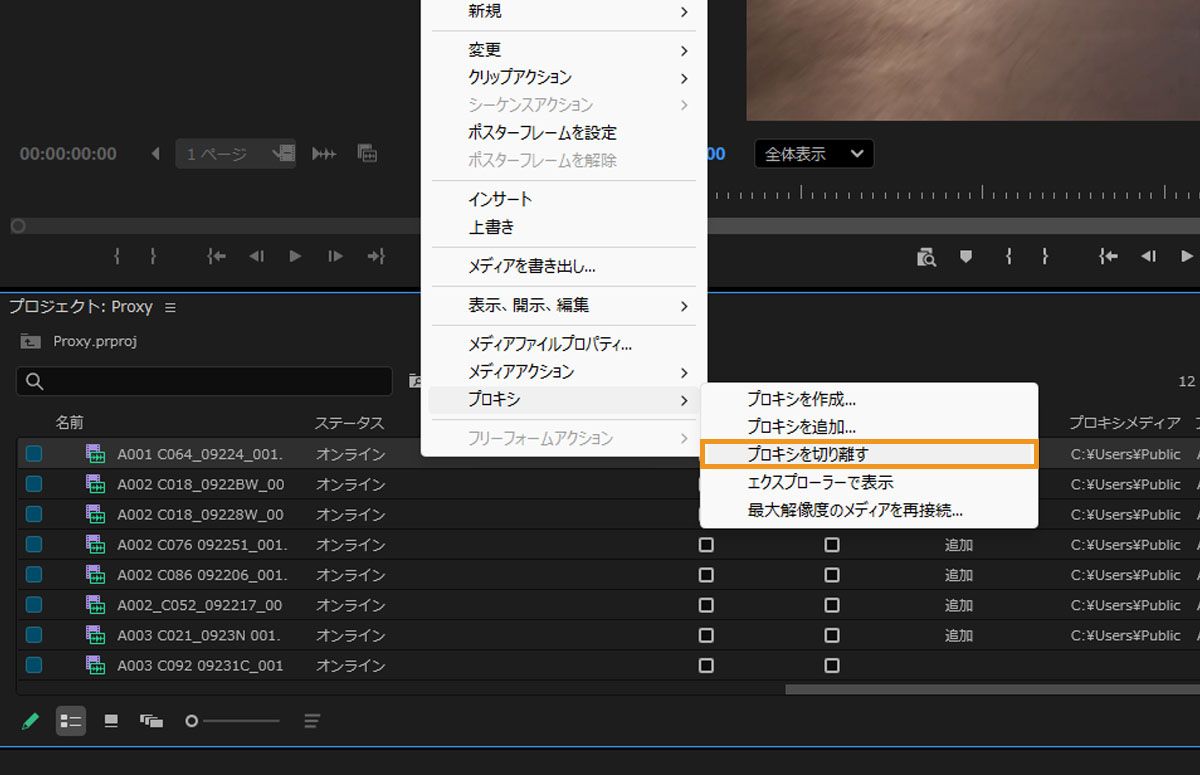Image resolution: width=1200 pixels, height=775 pixels.
Task: Switch Project panel to icon view
Action: point(110,721)
